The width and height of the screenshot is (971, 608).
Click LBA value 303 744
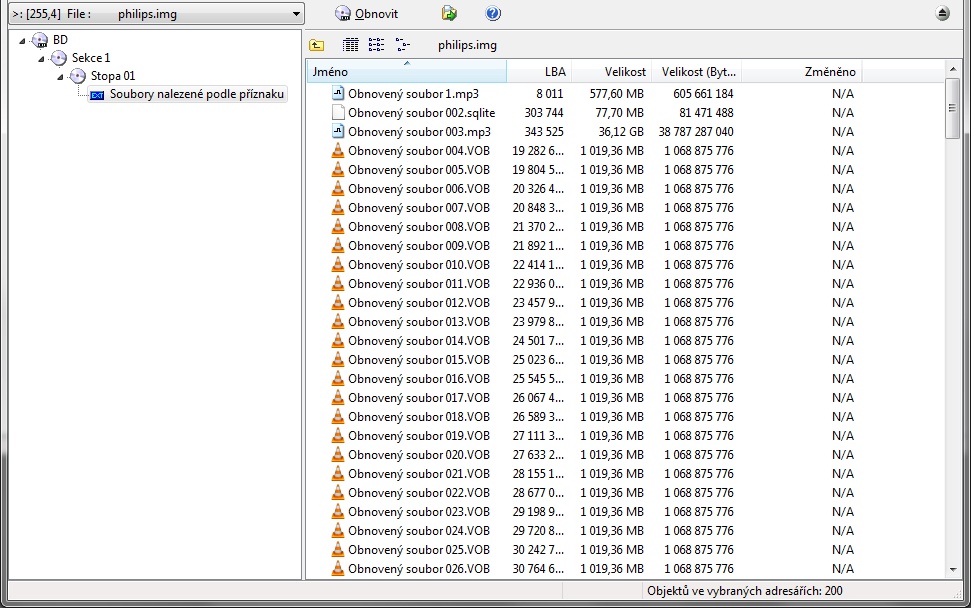click(x=544, y=113)
